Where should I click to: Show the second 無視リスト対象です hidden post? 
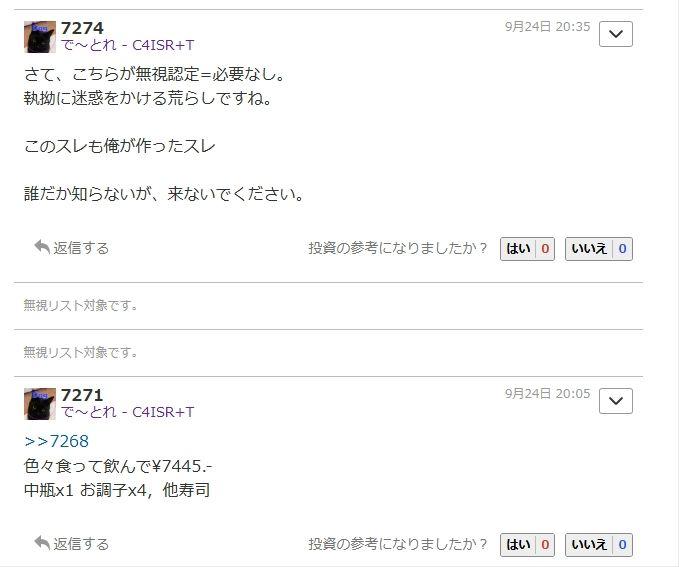81,352
